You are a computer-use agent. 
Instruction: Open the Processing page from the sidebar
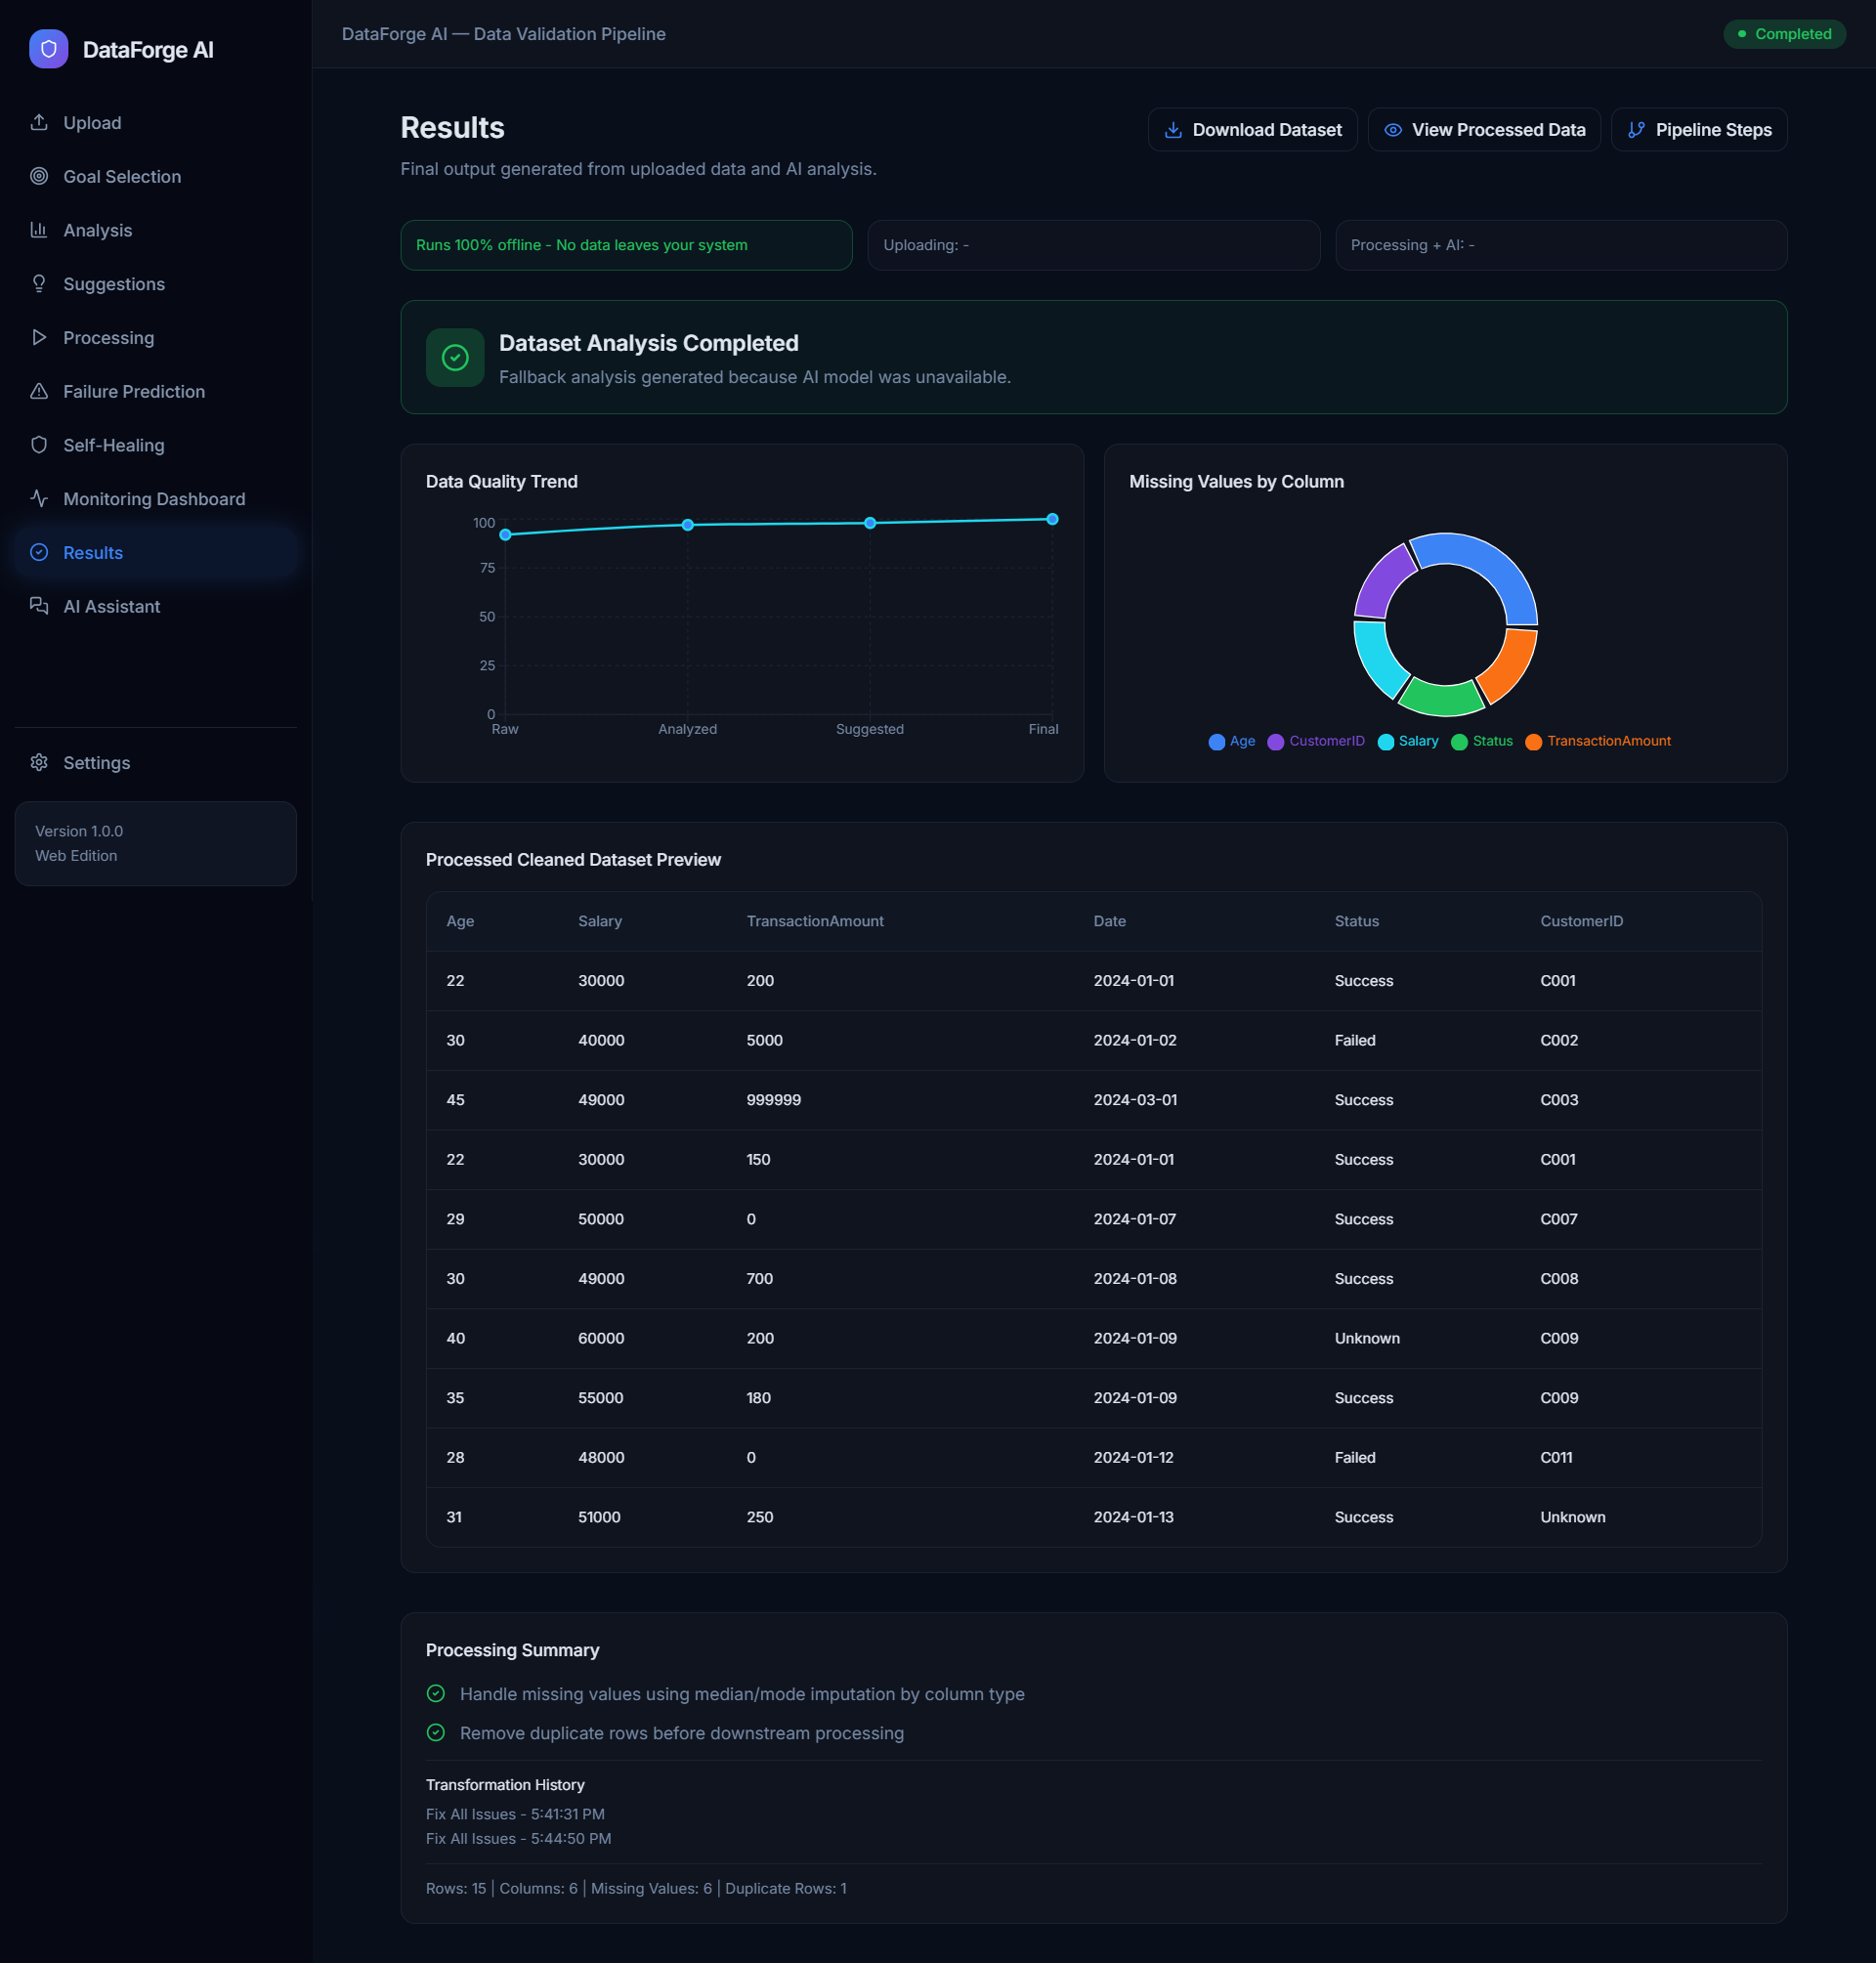pyautogui.click(x=108, y=338)
